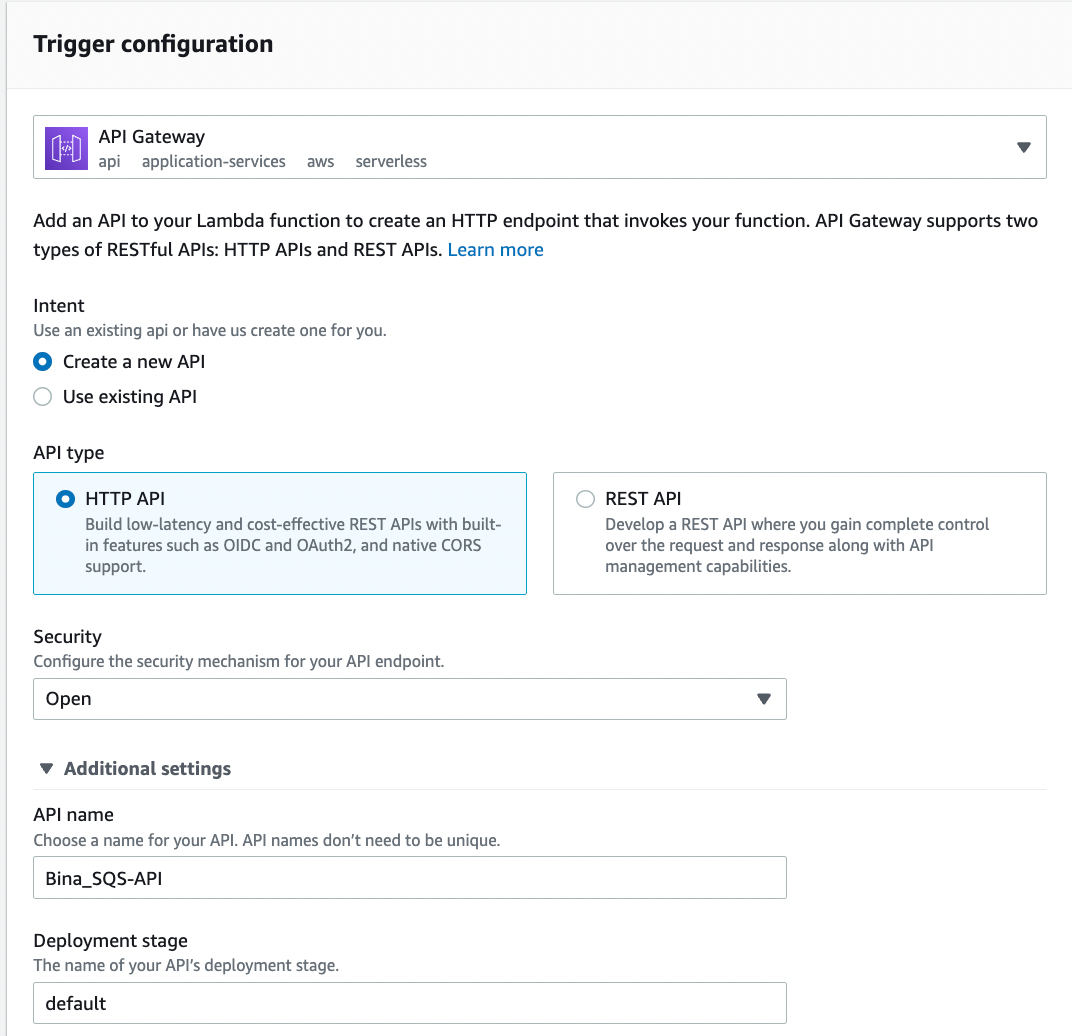
Task: Click the 'api' tag under API Gateway
Action: (108, 161)
